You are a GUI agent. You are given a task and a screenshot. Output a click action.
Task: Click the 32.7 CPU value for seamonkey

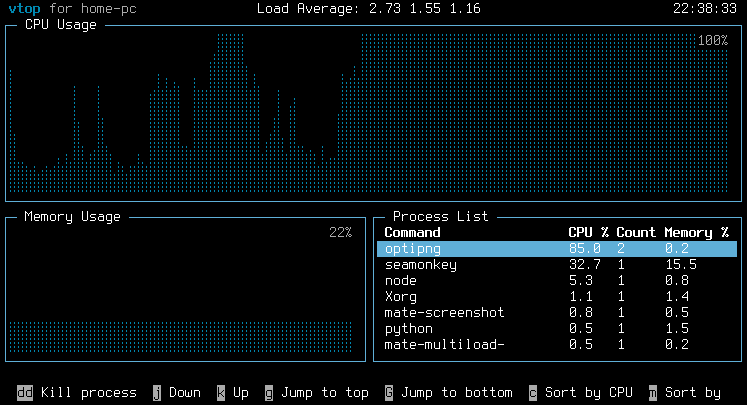[x=585, y=265]
